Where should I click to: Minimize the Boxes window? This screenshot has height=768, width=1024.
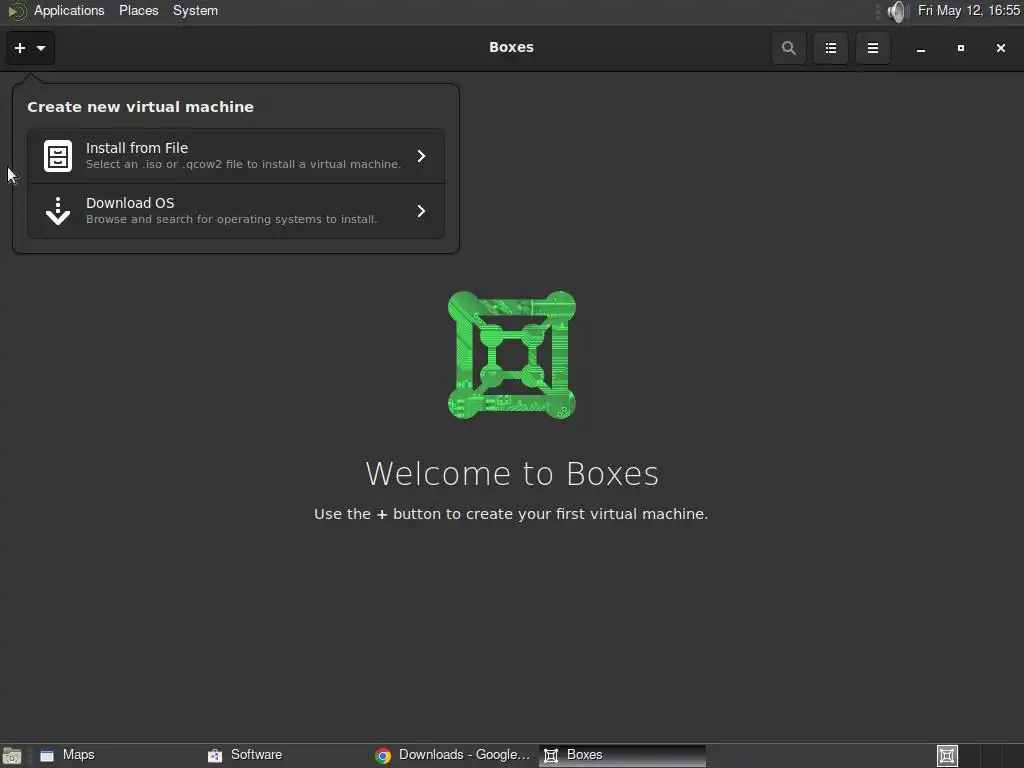(x=921, y=48)
